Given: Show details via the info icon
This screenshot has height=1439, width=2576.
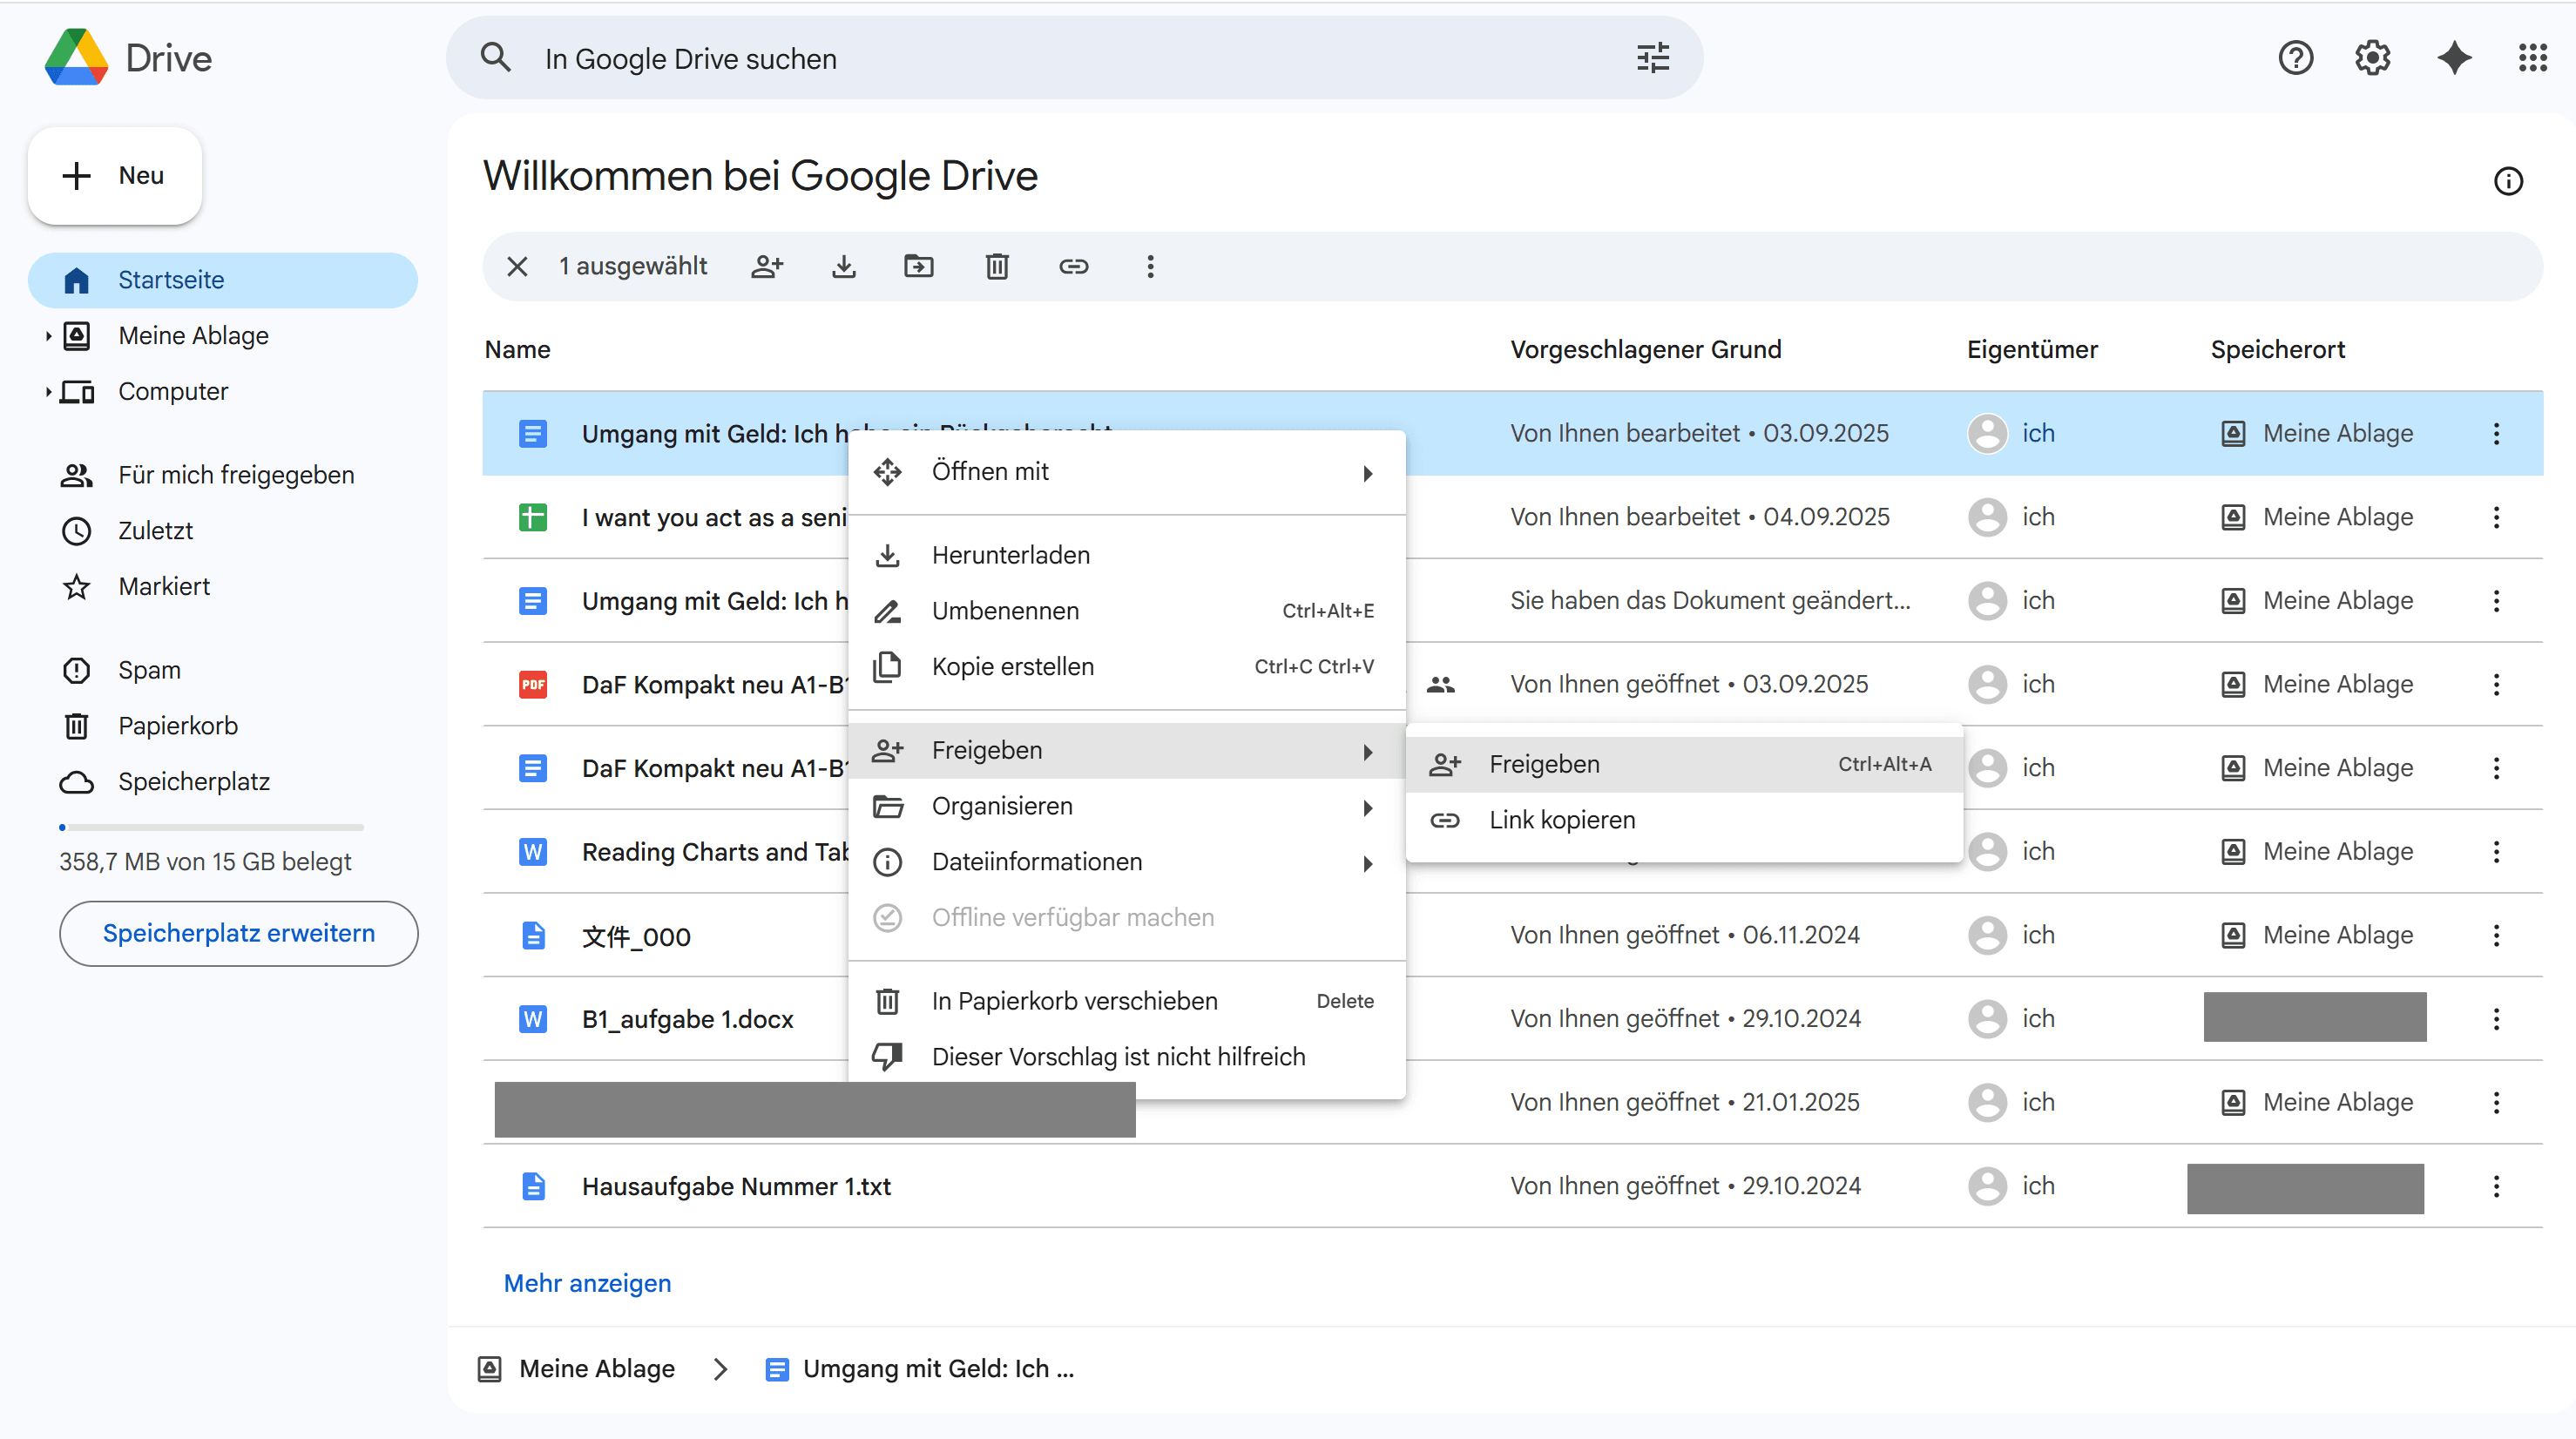Looking at the screenshot, I should [x=2508, y=181].
